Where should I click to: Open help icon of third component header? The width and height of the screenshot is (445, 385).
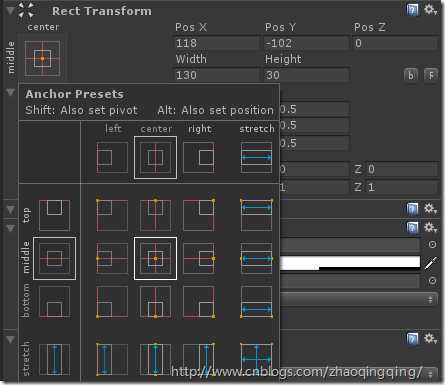412,228
